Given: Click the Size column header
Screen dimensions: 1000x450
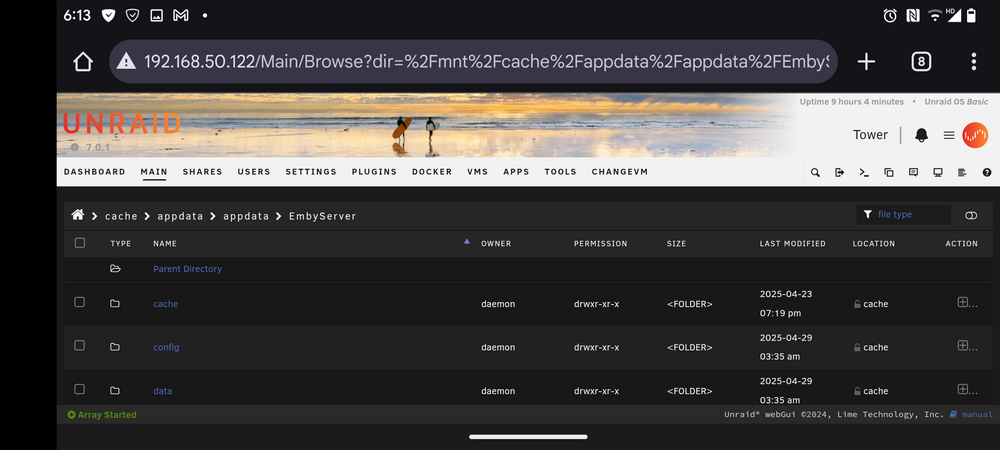Looking at the screenshot, I should [677, 243].
